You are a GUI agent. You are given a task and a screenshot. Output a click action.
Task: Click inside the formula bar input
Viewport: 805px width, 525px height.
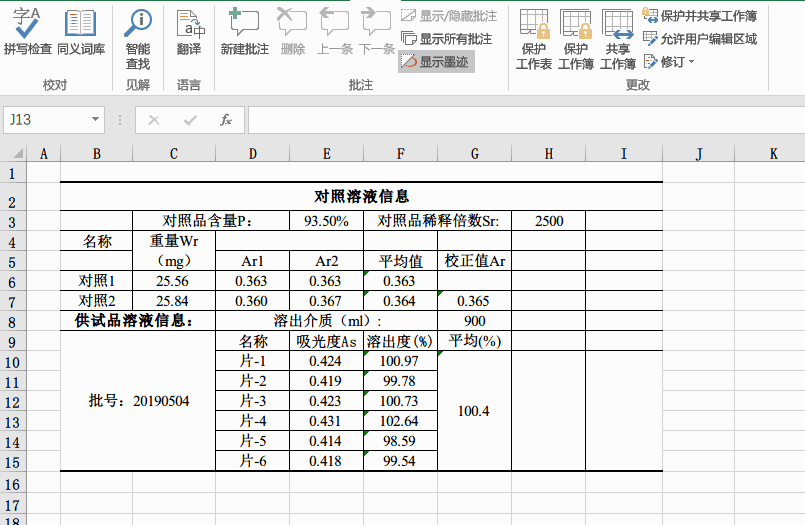pos(526,120)
